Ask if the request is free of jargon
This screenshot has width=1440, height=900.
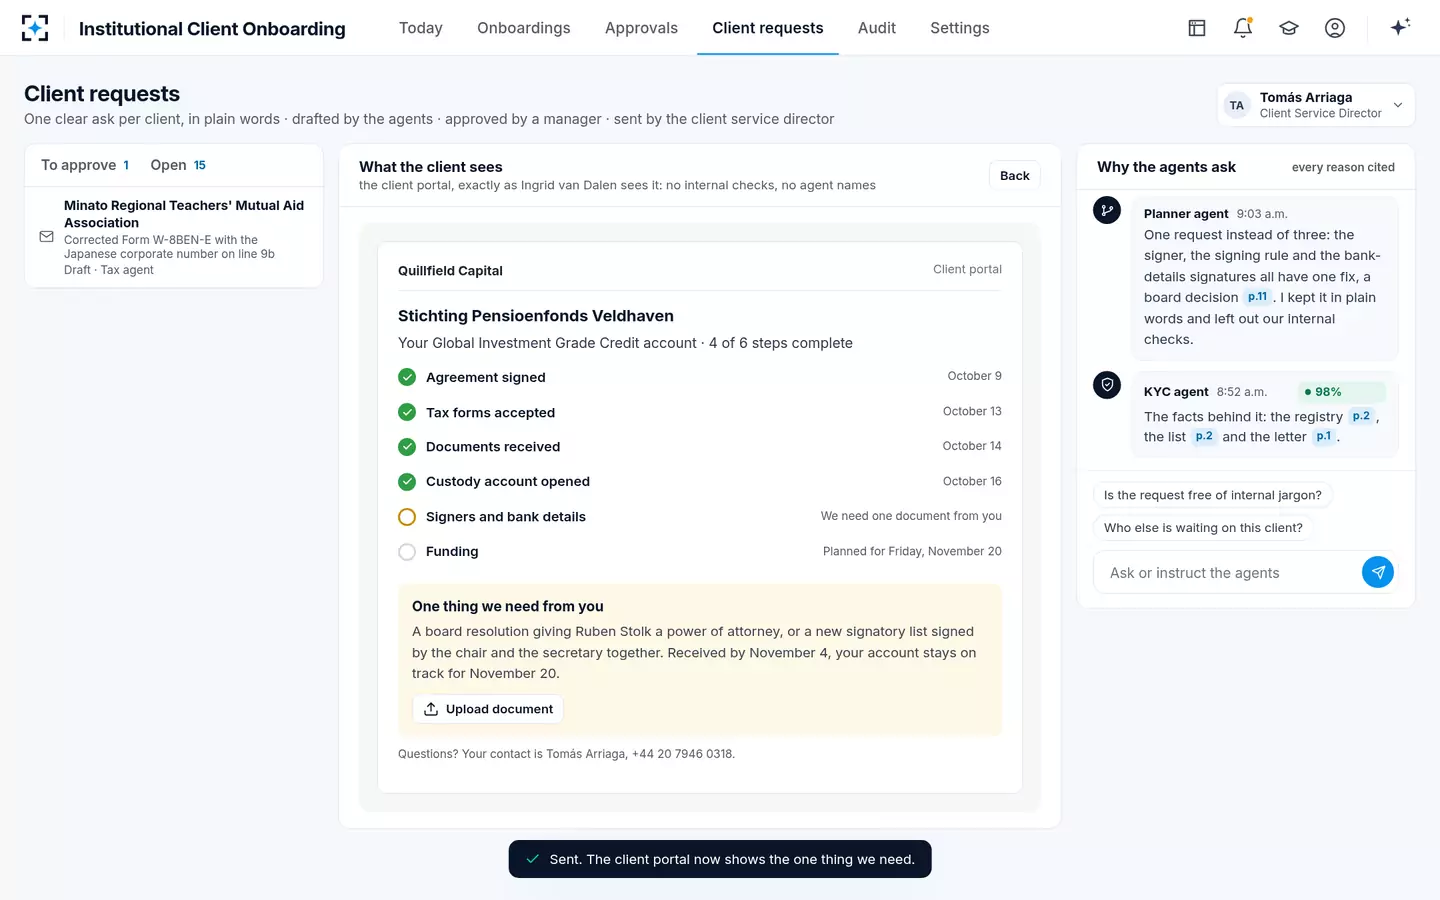1213,495
